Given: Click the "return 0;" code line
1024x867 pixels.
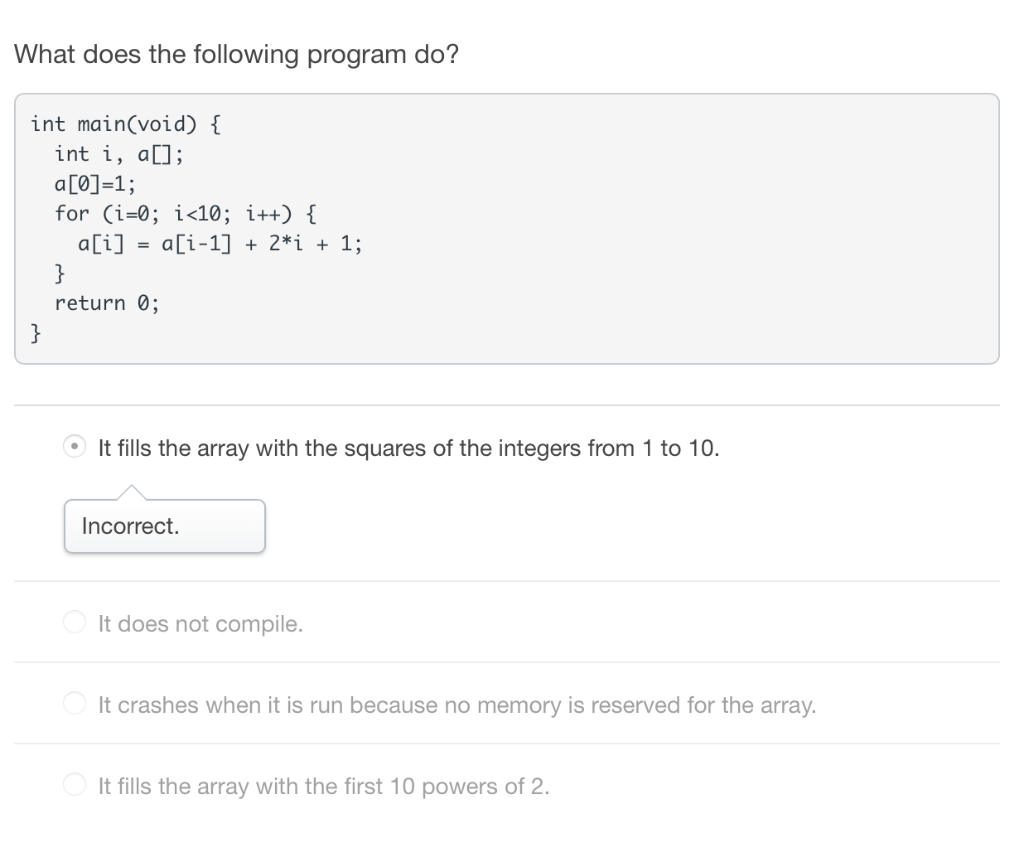Looking at the screenshot, I should (x=107, y=303).
